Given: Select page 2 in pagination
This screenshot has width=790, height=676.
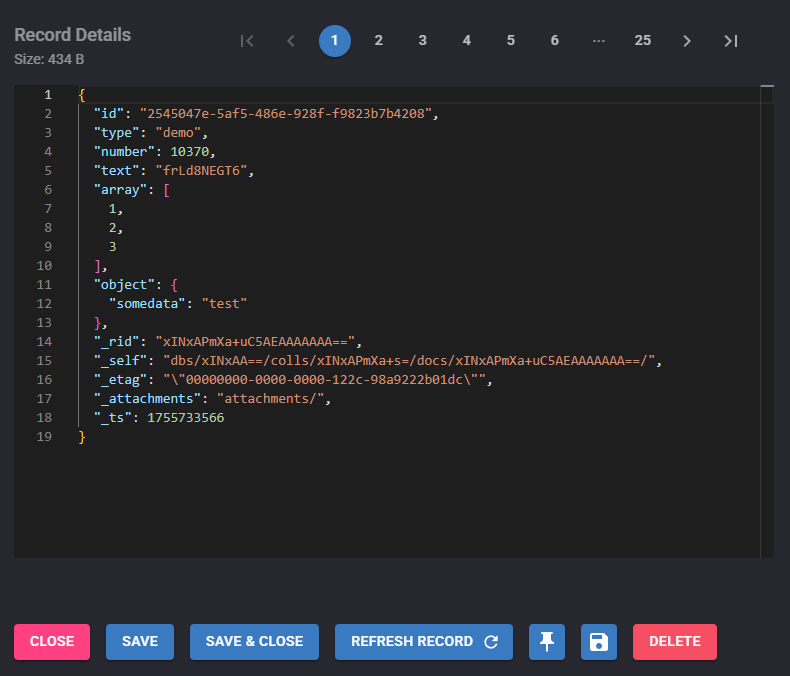Looking at the screenshot, I should point(379,41).
